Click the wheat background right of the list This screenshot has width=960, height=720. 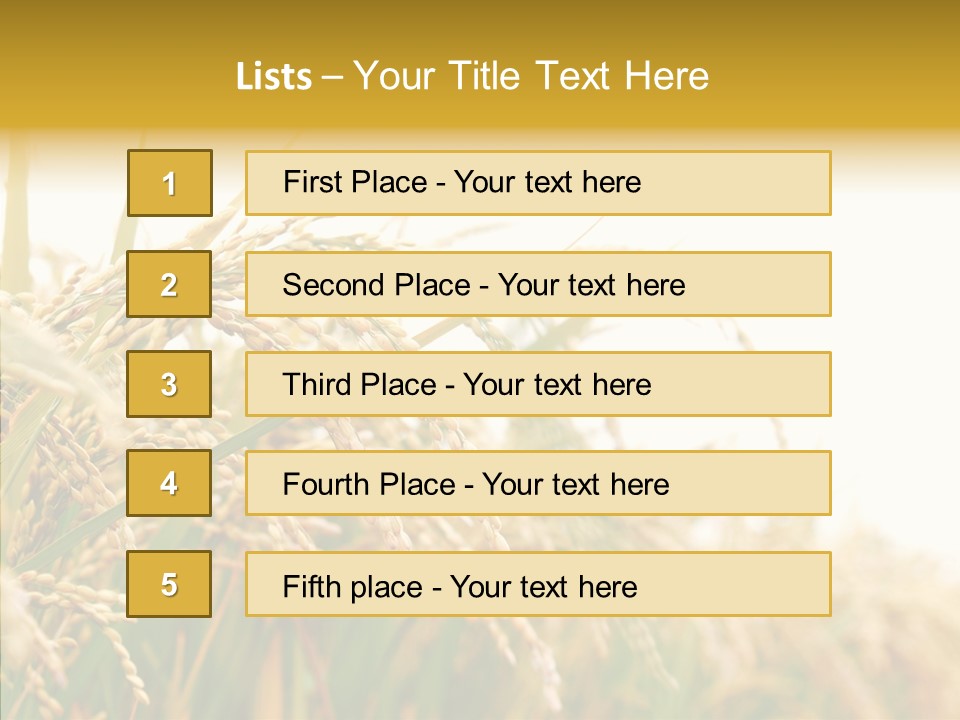tap(895, 400)
